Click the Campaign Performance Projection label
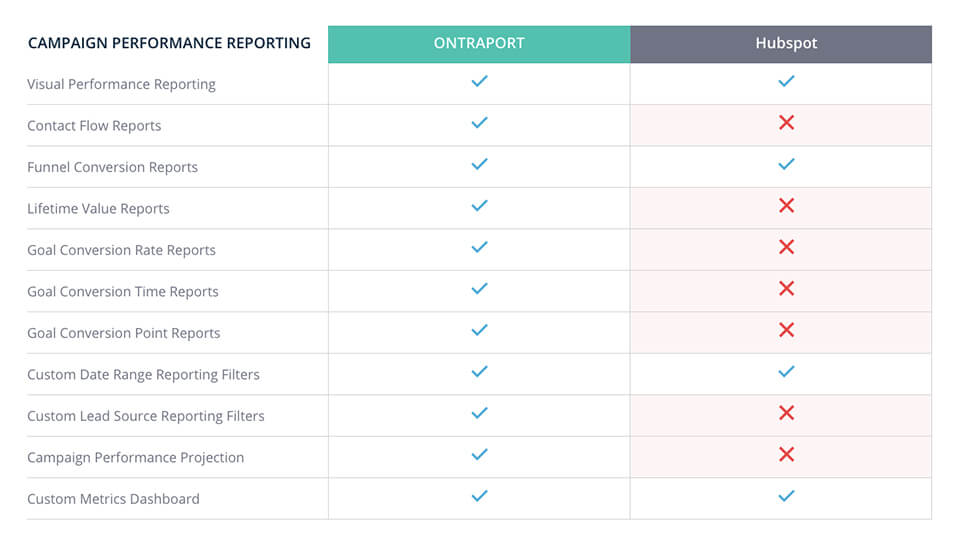This screenshot has height=540, width=960. pos(135,457)
